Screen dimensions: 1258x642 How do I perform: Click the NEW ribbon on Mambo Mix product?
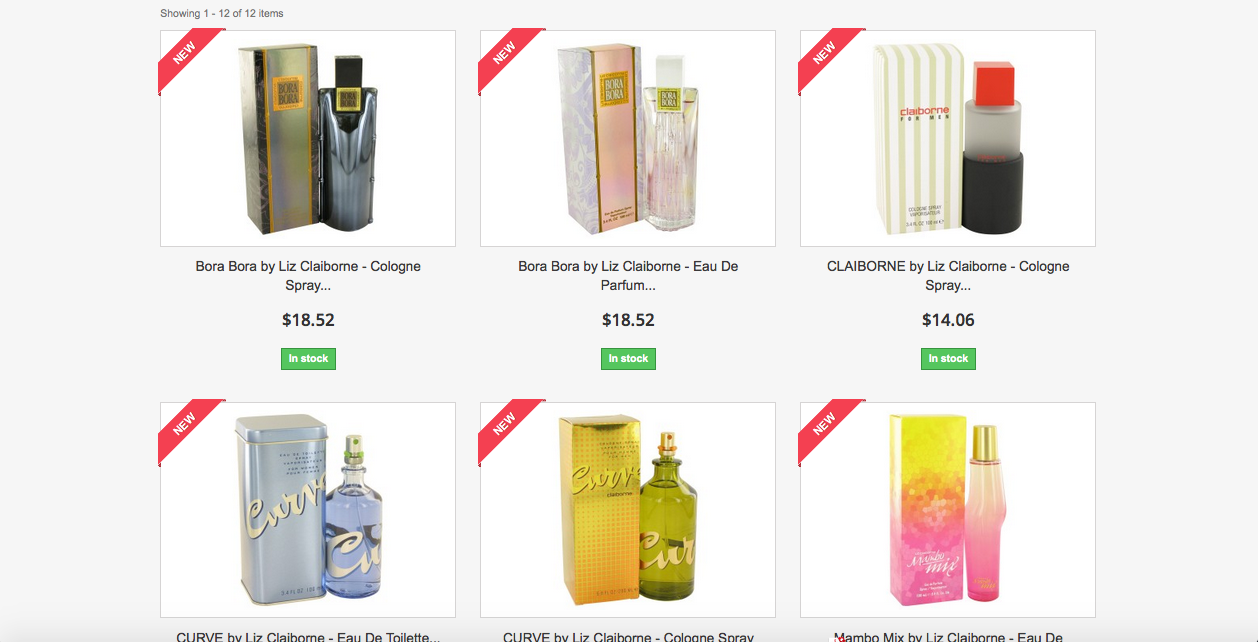point(826,425)
